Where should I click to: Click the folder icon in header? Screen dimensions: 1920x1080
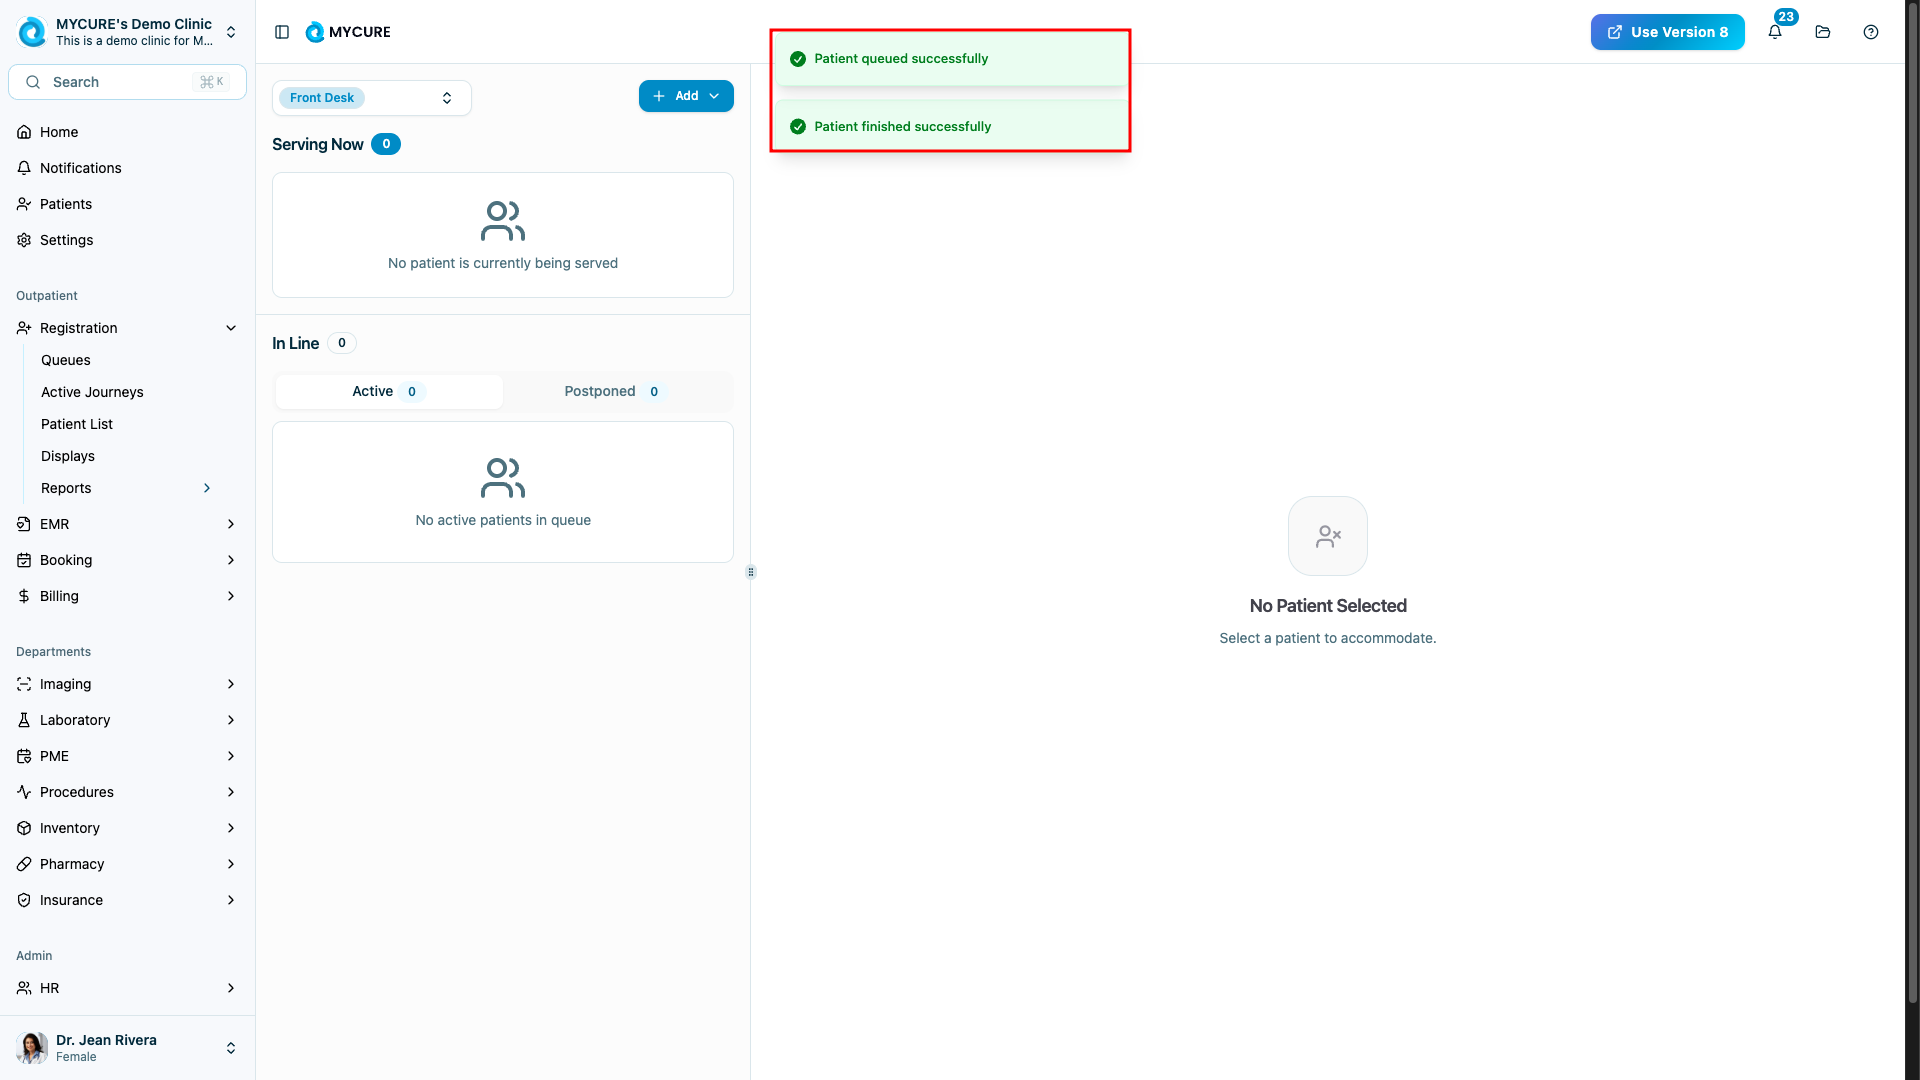tap(1823, 32)
